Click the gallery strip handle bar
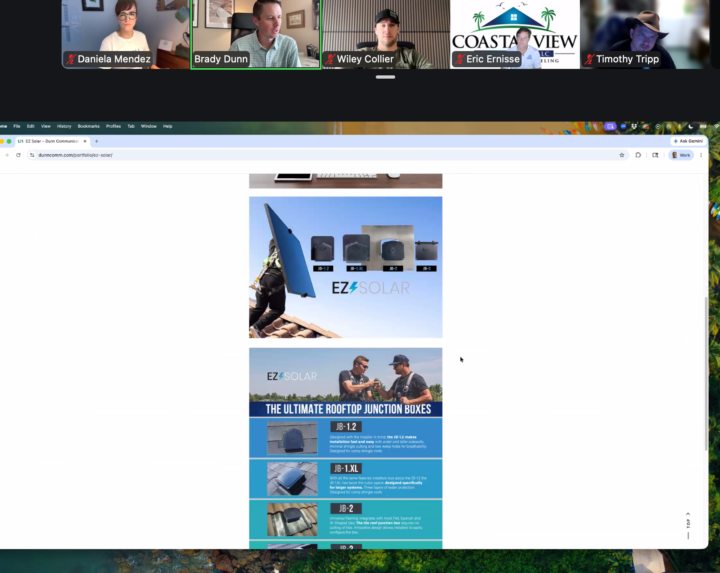Image resolution: width=720 pixels, height=573 pixels. tap(385, 77)
